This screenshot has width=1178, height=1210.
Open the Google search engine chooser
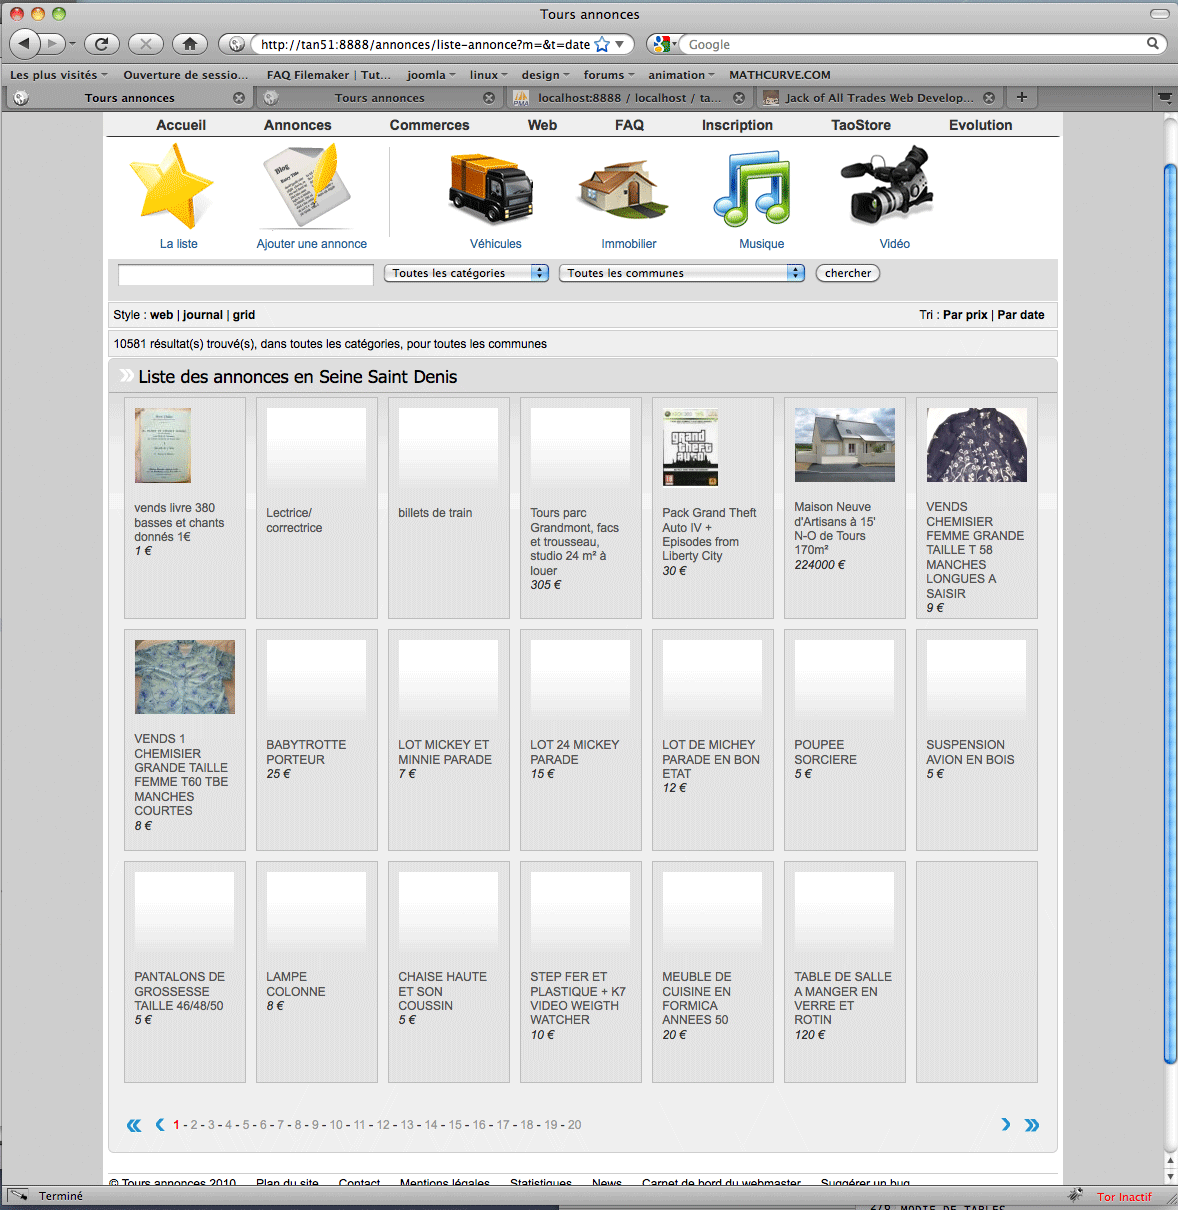pos(662,44)
